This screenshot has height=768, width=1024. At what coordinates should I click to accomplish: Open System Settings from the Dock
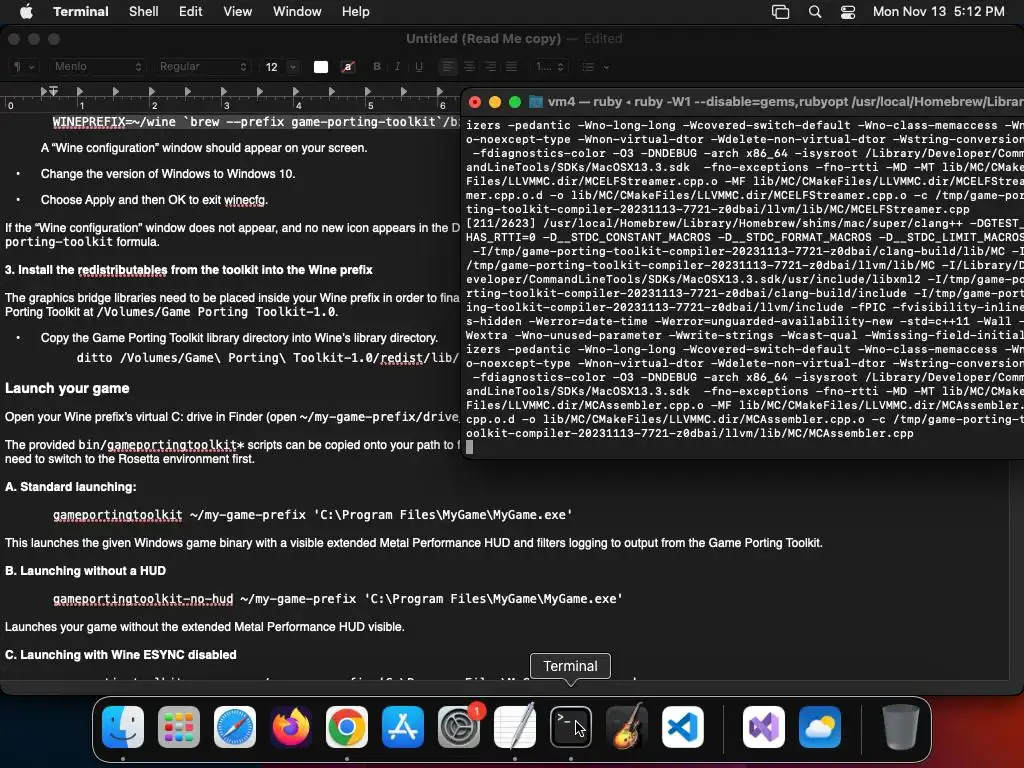click(459, 727)
